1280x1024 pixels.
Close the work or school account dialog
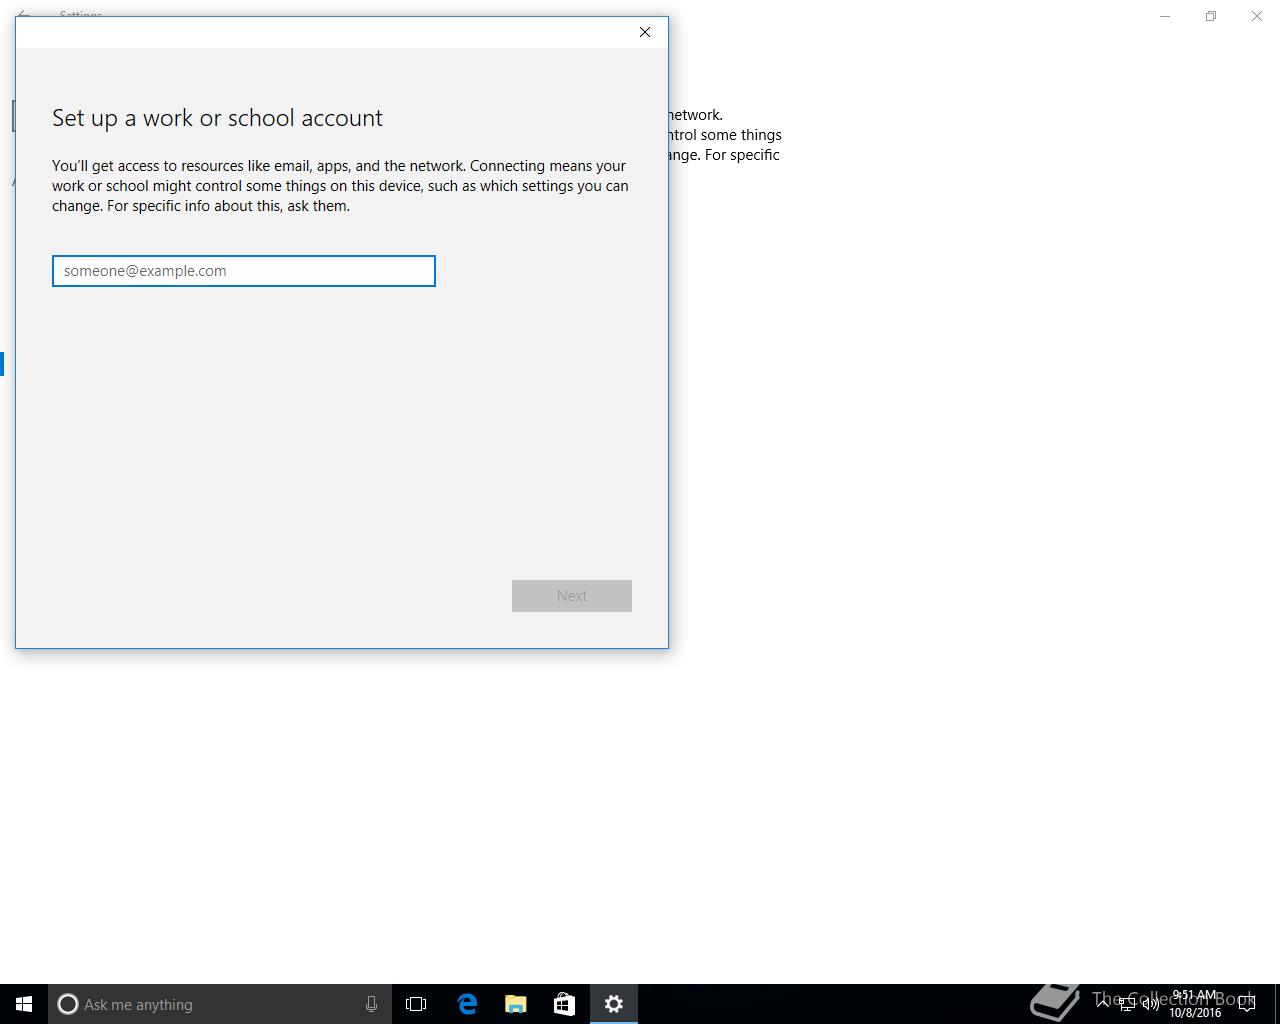pos(645,32)
